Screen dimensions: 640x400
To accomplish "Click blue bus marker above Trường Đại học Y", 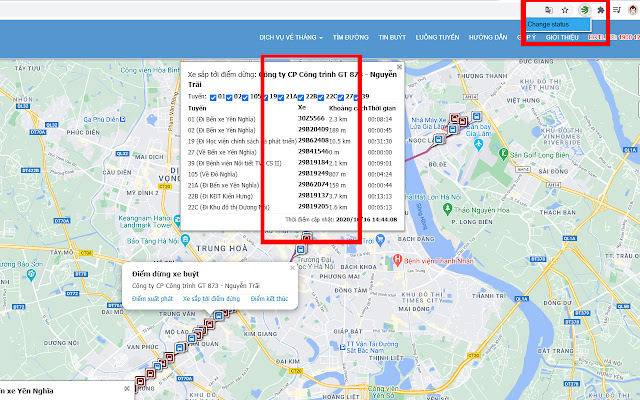I will tap(301, 249).
